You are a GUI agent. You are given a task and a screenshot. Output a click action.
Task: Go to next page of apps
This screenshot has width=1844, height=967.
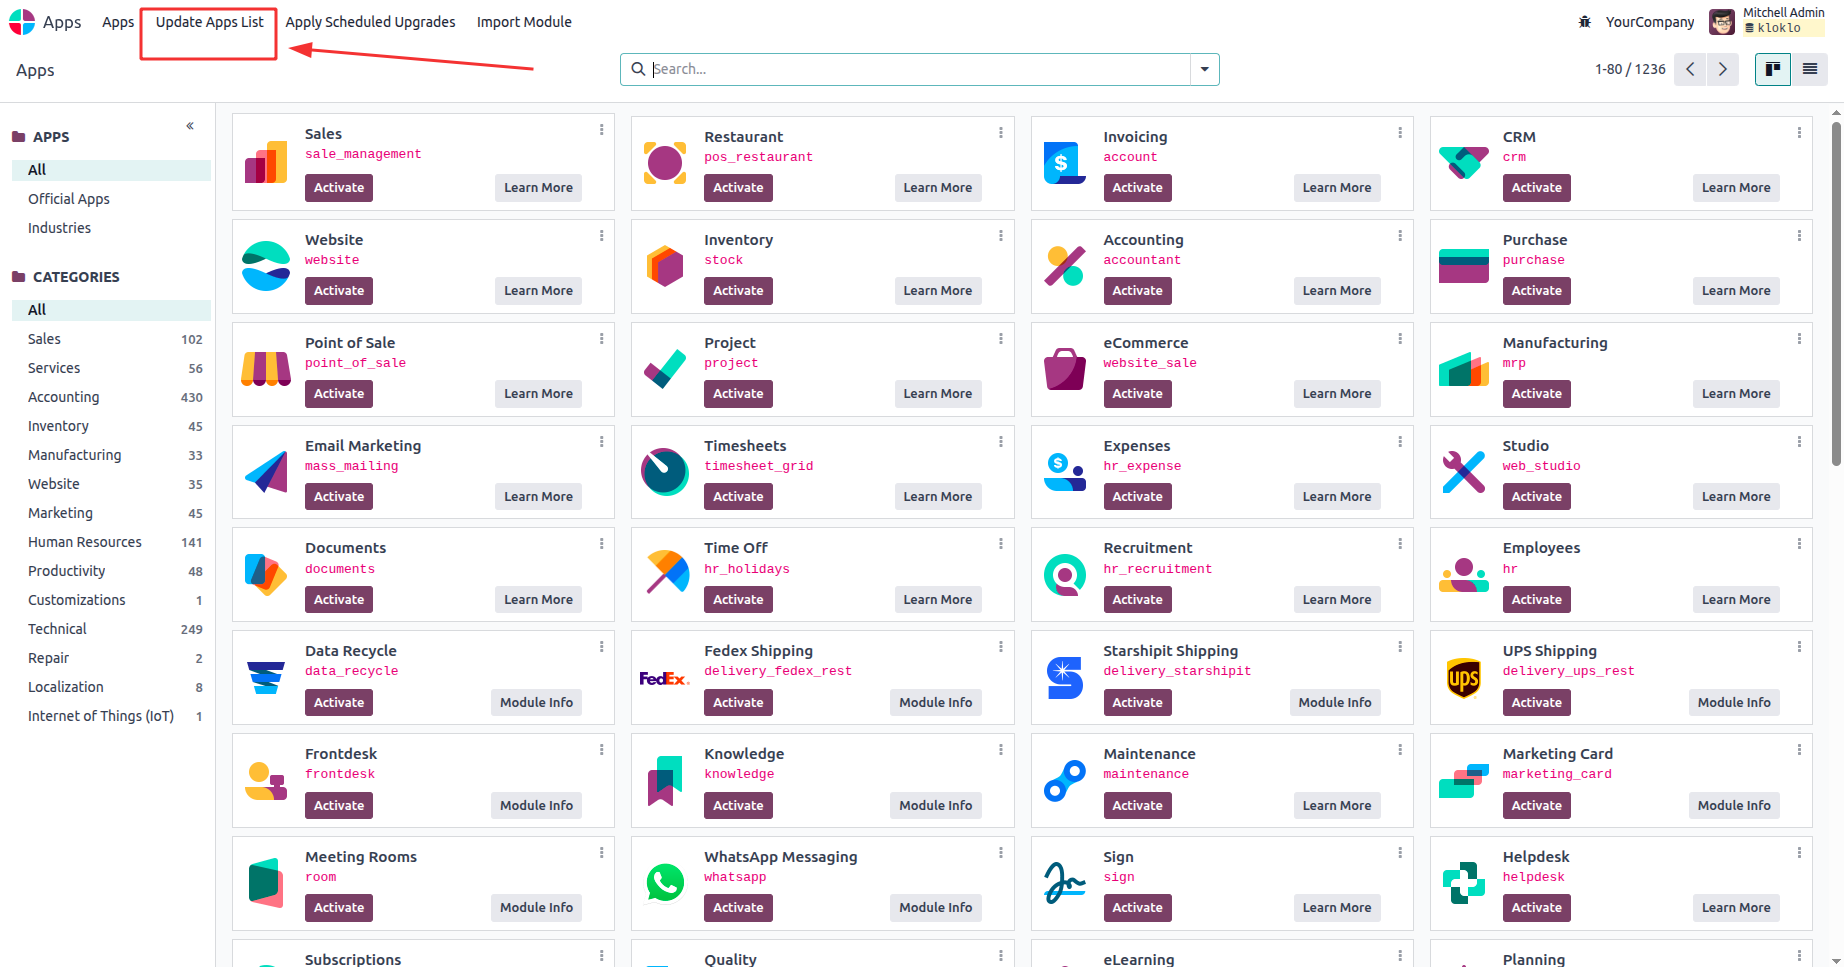[x=1722, y=69]
